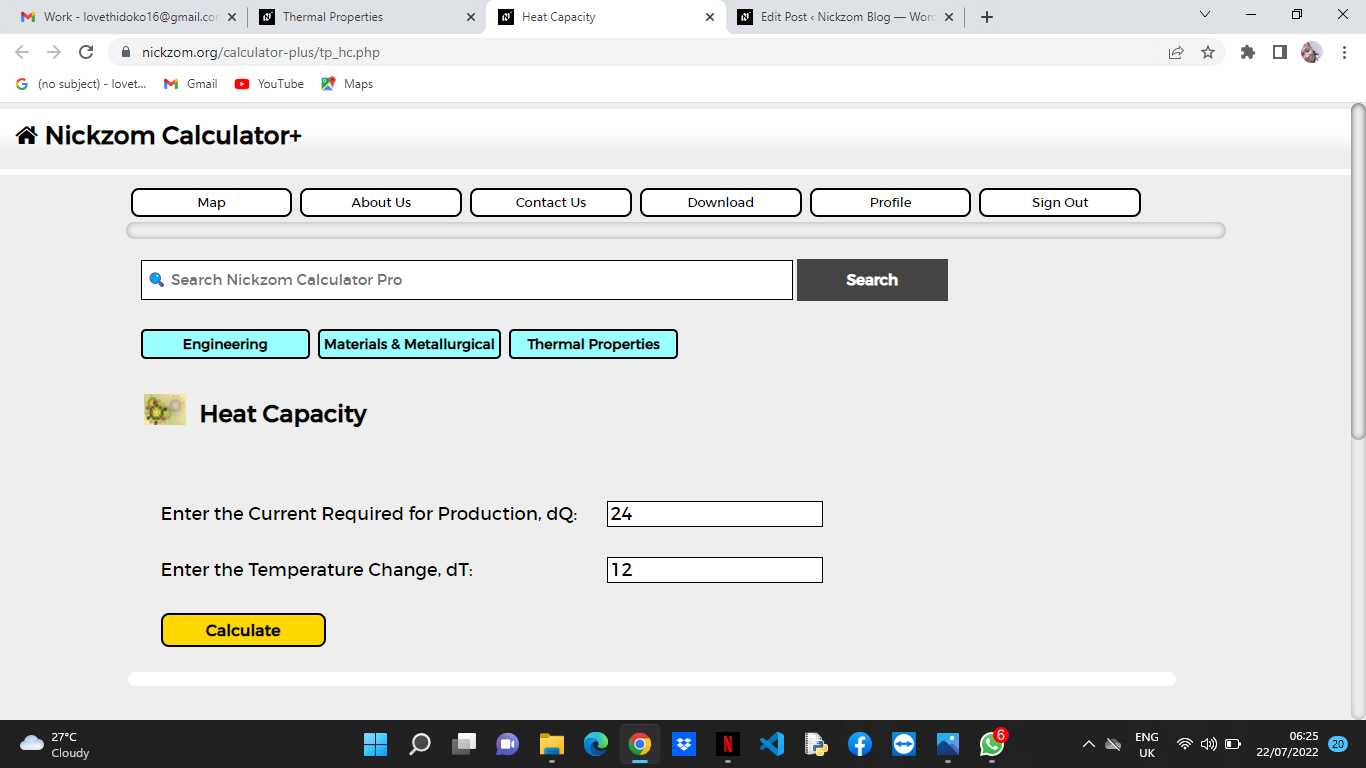Open Dropbox from the taskbar

click(x=684, y=744)
